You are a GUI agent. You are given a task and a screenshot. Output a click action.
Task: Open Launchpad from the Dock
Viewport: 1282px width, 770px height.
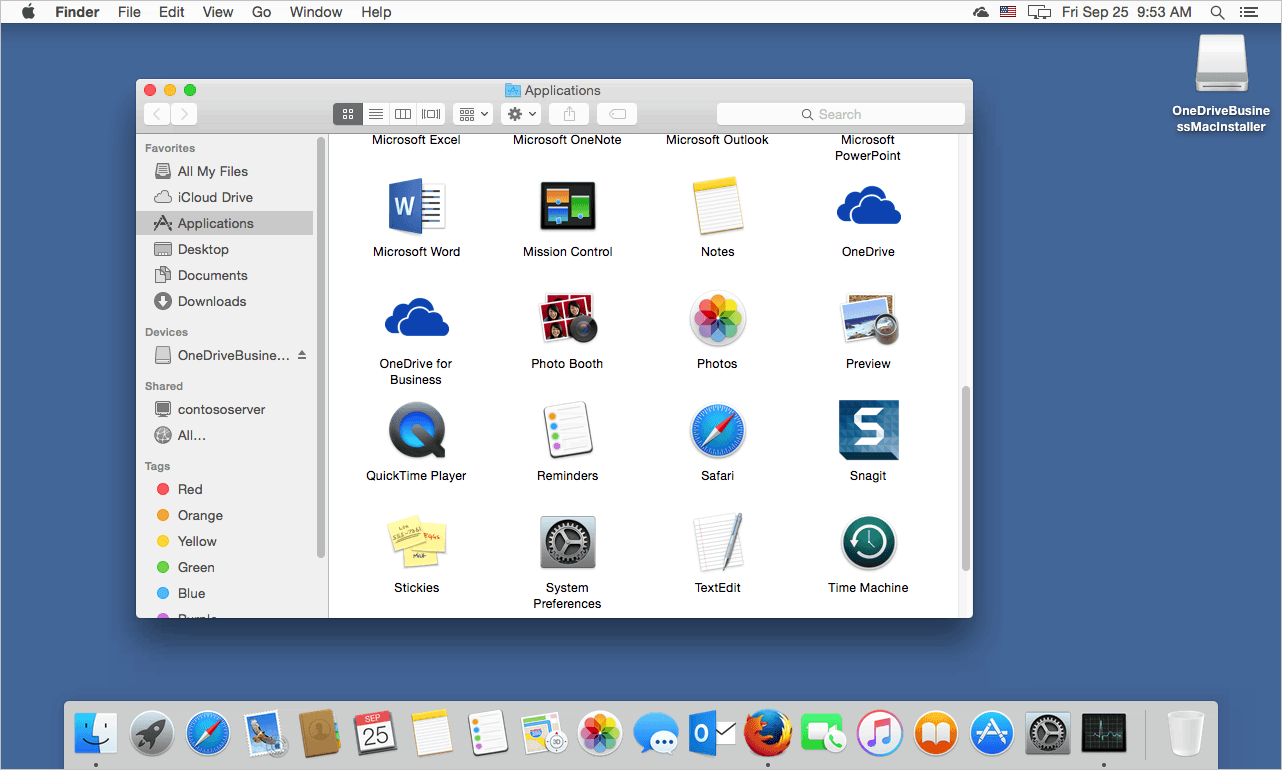pos(152,735)
